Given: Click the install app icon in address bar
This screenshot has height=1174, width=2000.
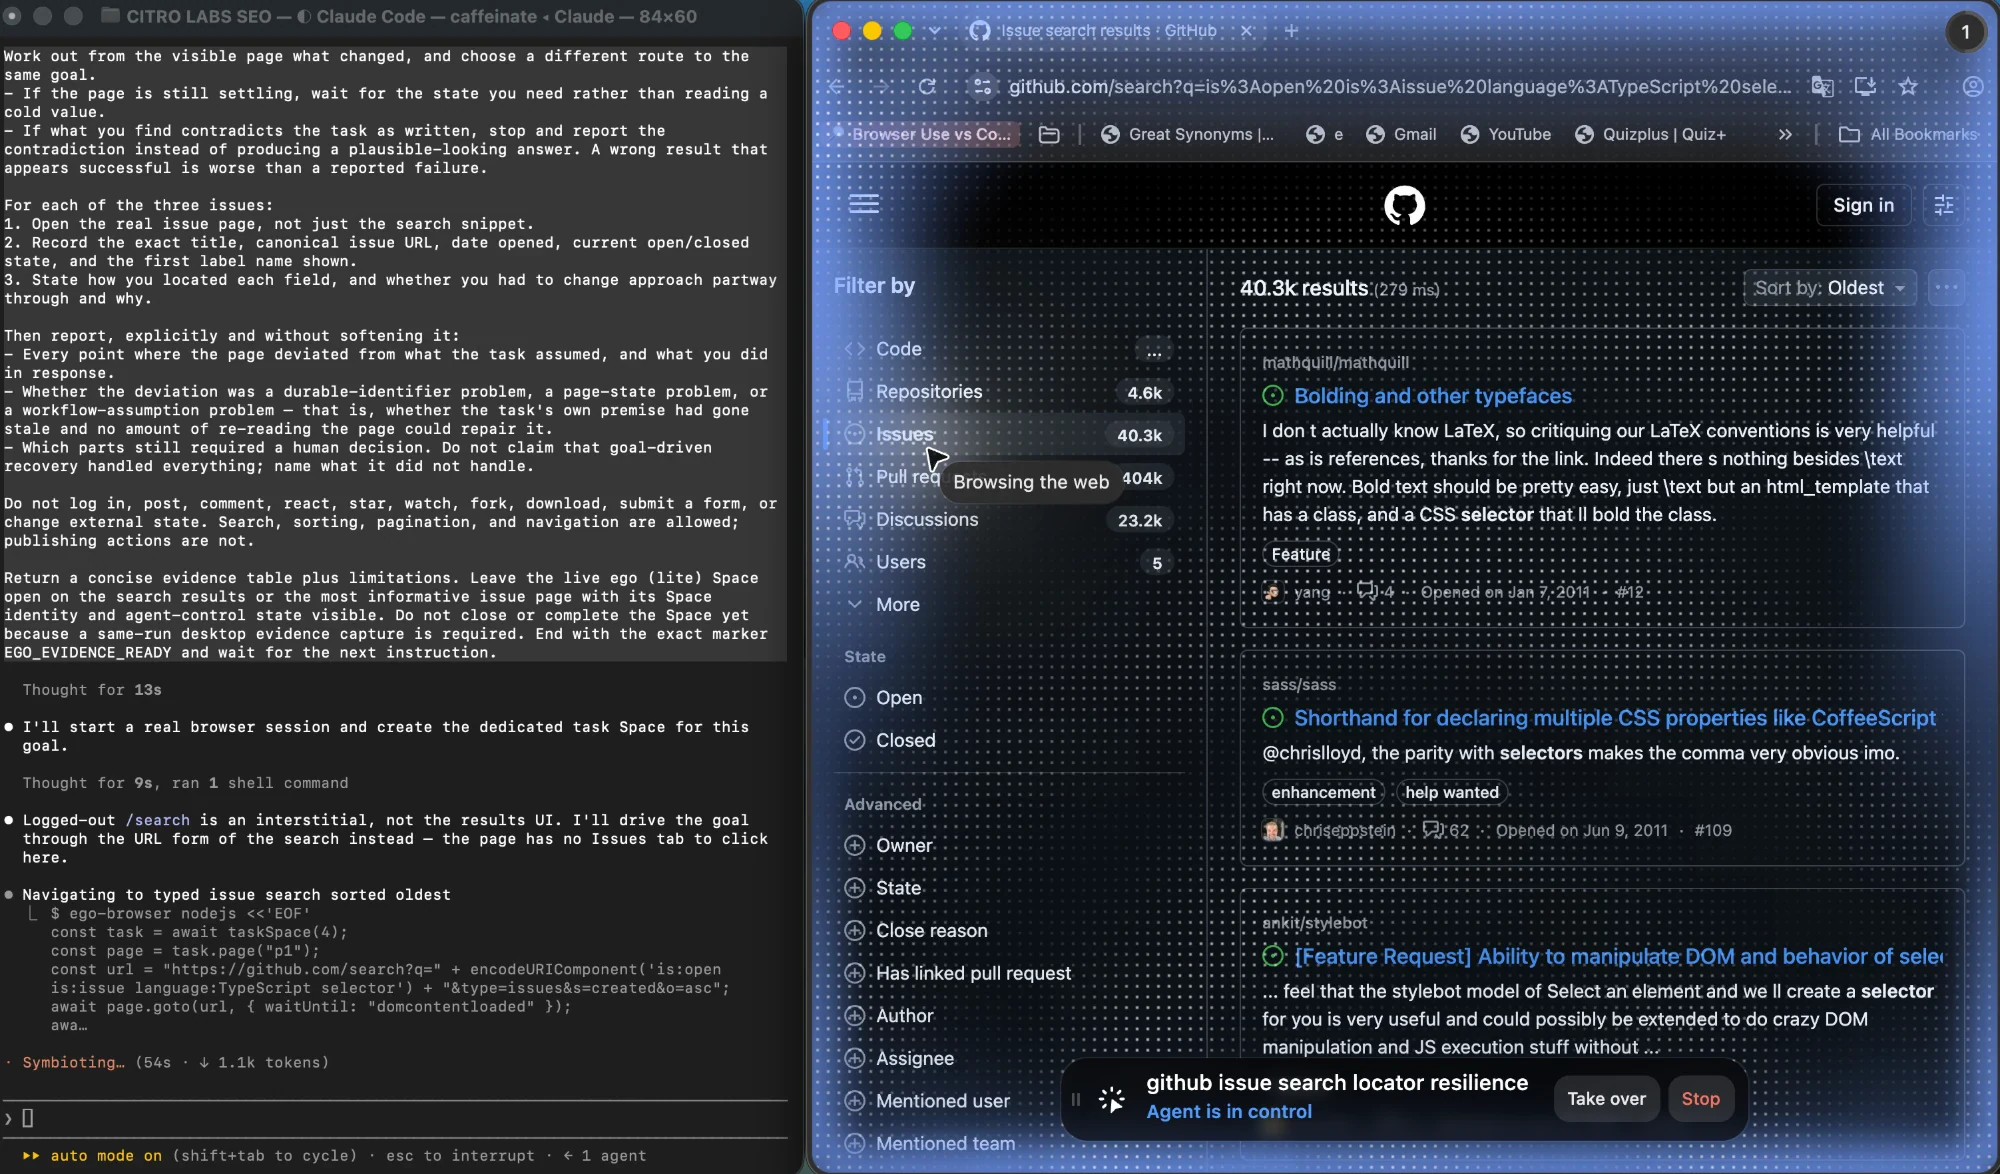Looking at the screenshot, I should tap(1865, 87).
